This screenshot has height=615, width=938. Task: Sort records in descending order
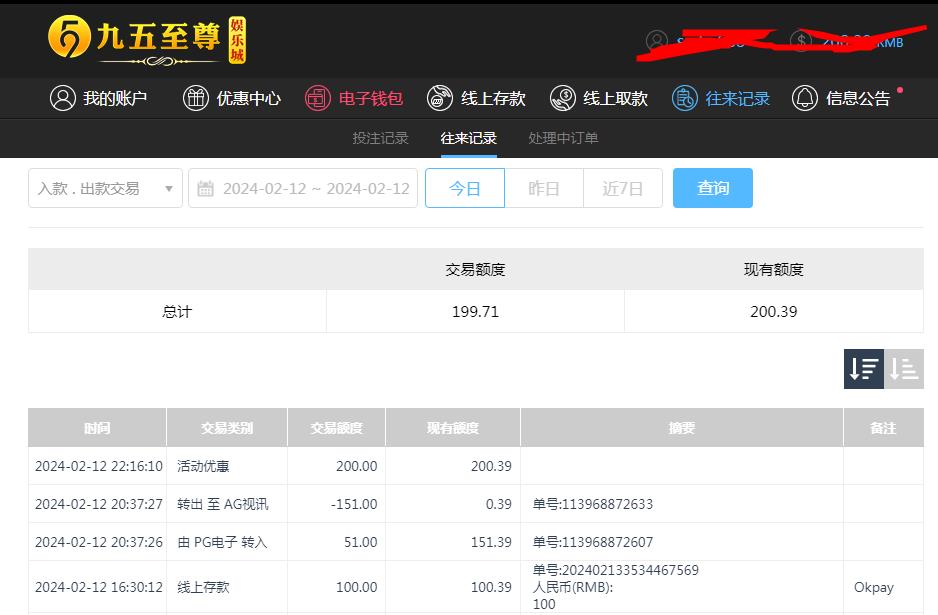(864, 369)
